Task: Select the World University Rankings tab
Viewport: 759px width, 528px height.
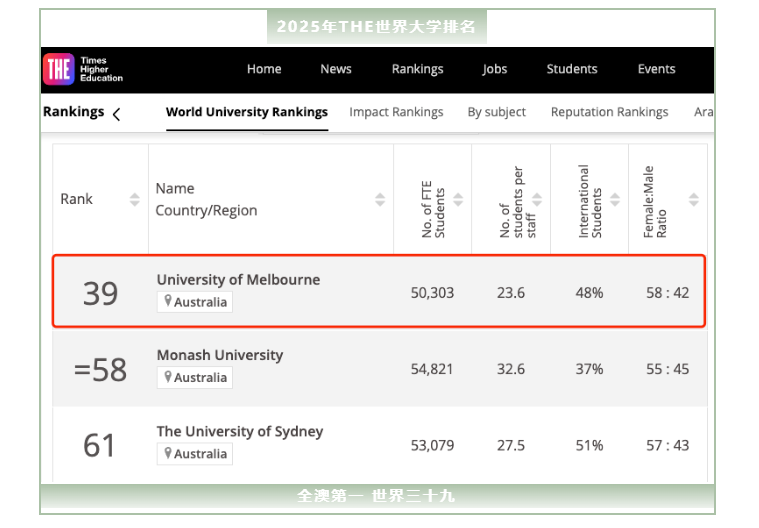Action: pyautogui.click(x=247, y=112)
